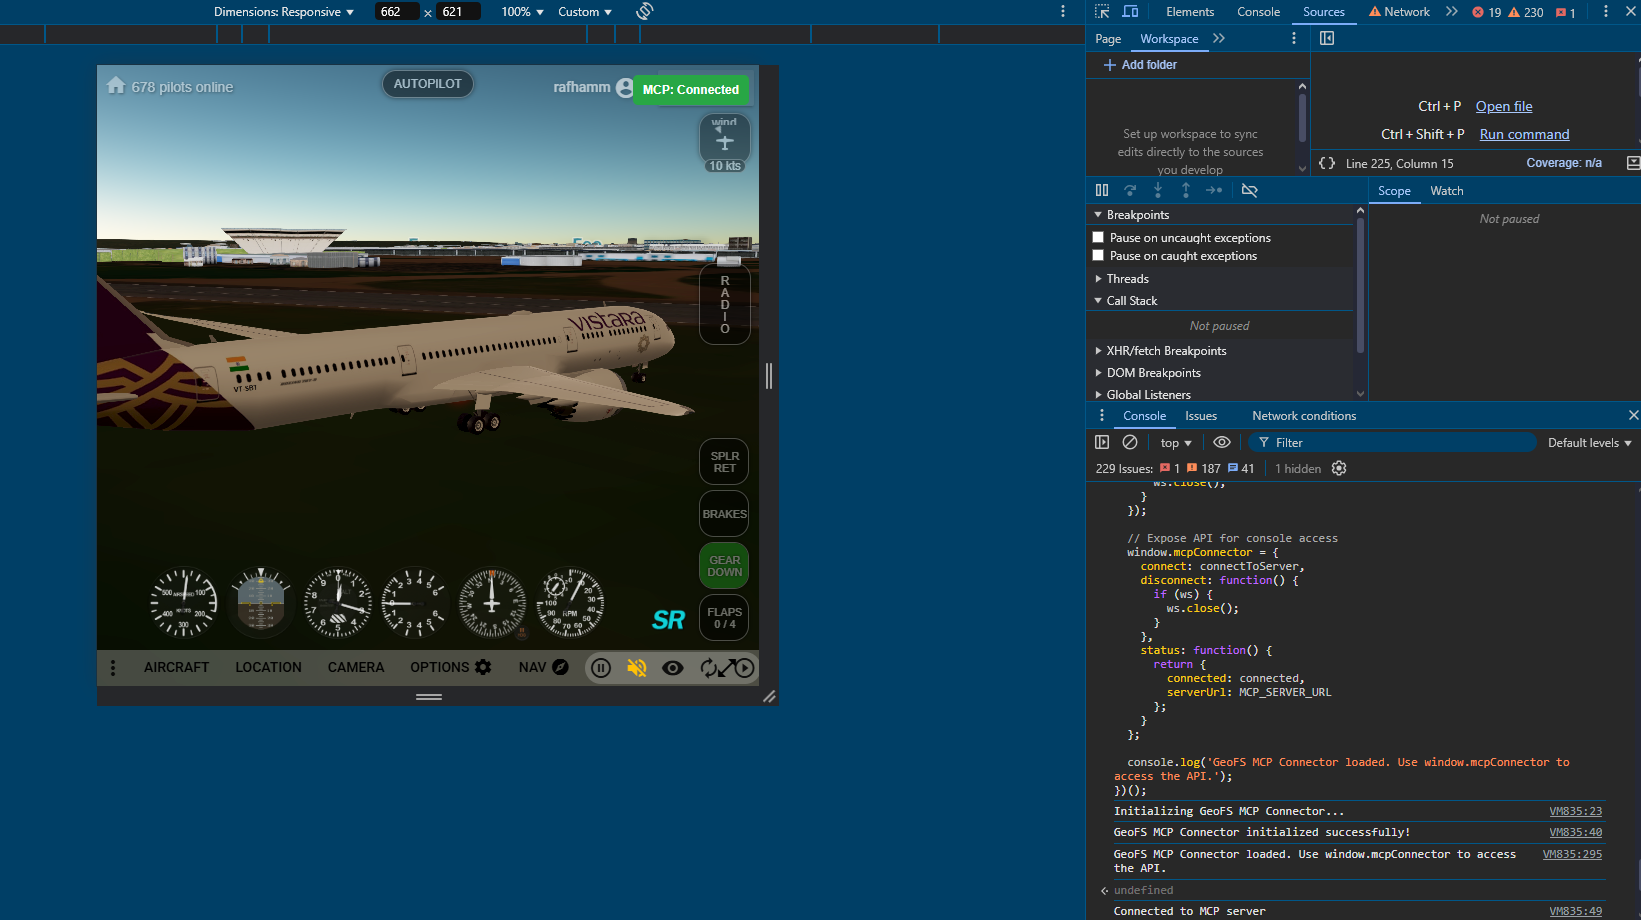Switch to the Elements tab
The image size is (1641, 920).
(1189, 12)
